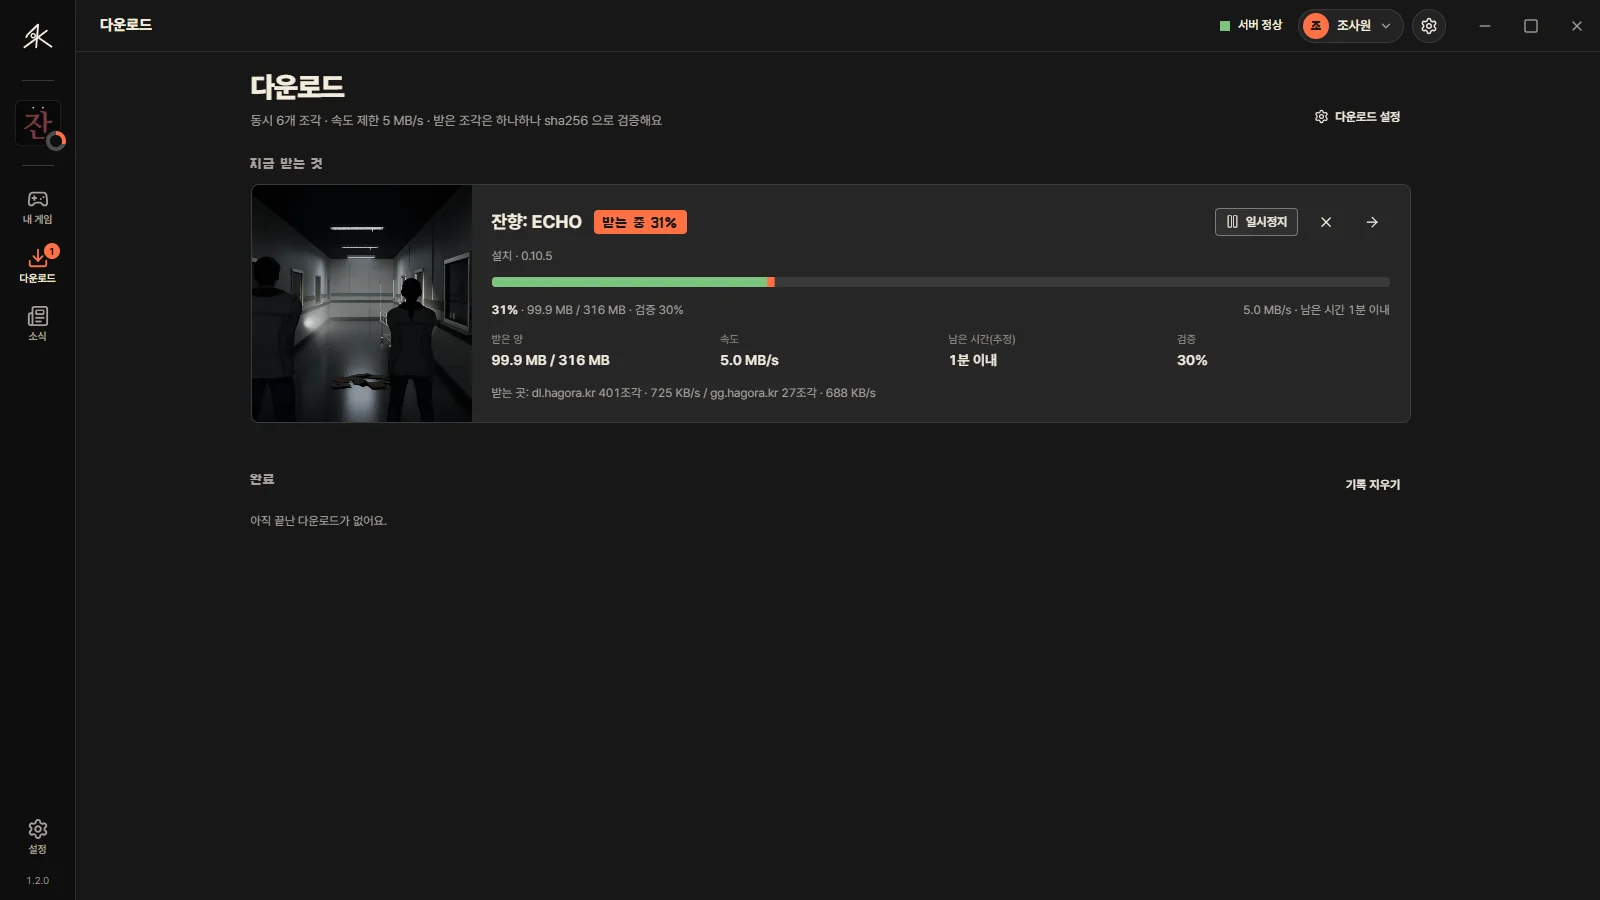Screen dimensions: 1600x900
Task: Click the sha256 download info subtitle
Action: (x=456, y=120)
